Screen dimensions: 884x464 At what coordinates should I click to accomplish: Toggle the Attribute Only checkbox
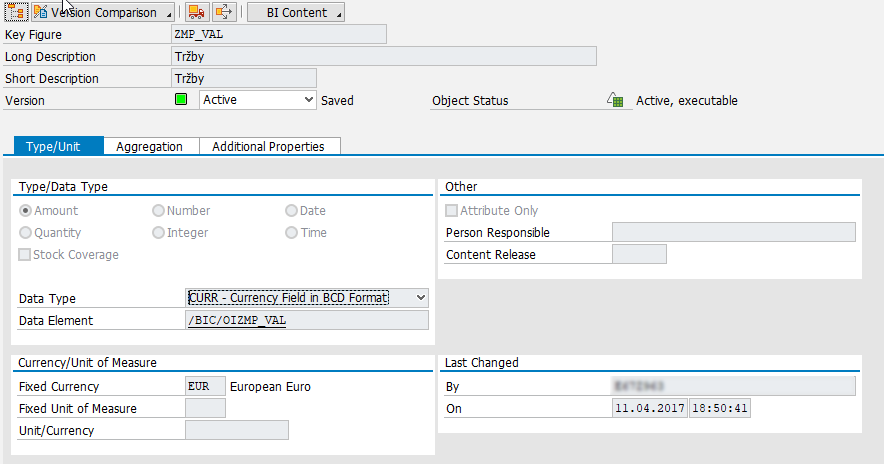[452, 211]
